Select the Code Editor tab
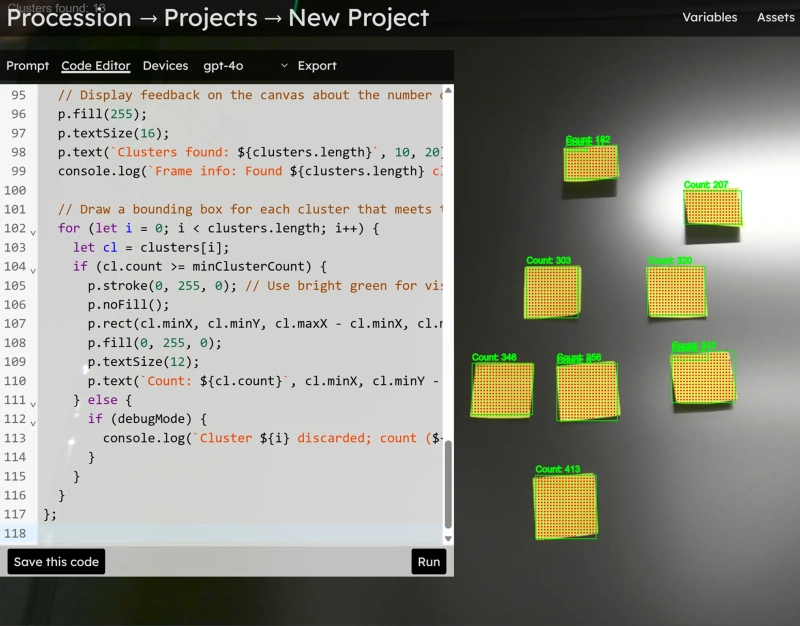The image size is (800, 626). [96, 66]
